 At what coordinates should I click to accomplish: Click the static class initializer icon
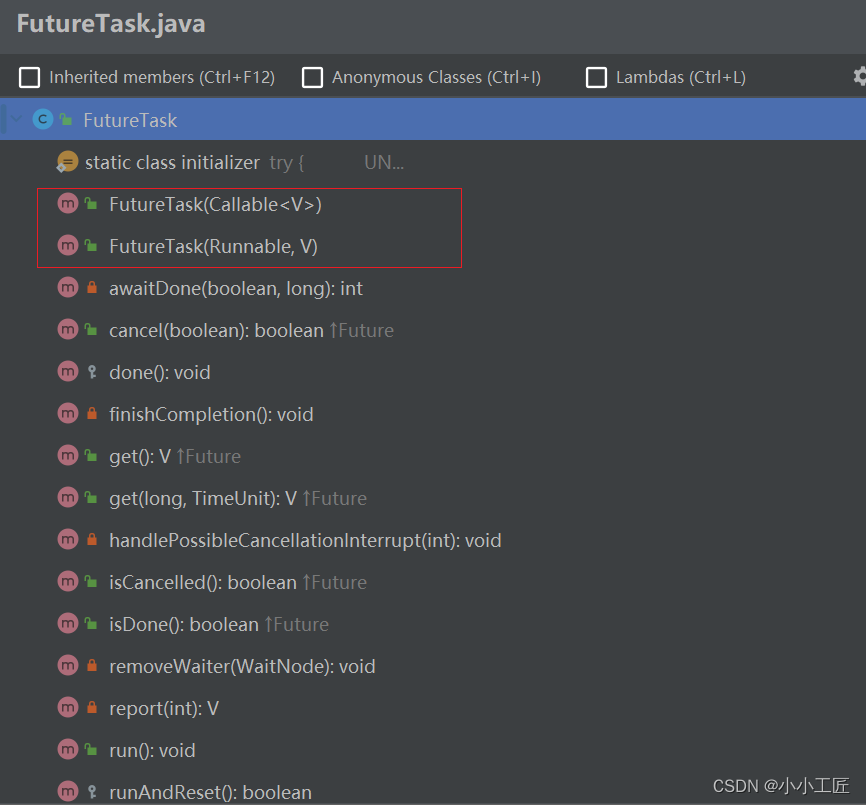pyautogui.click(x=65, y=161)
